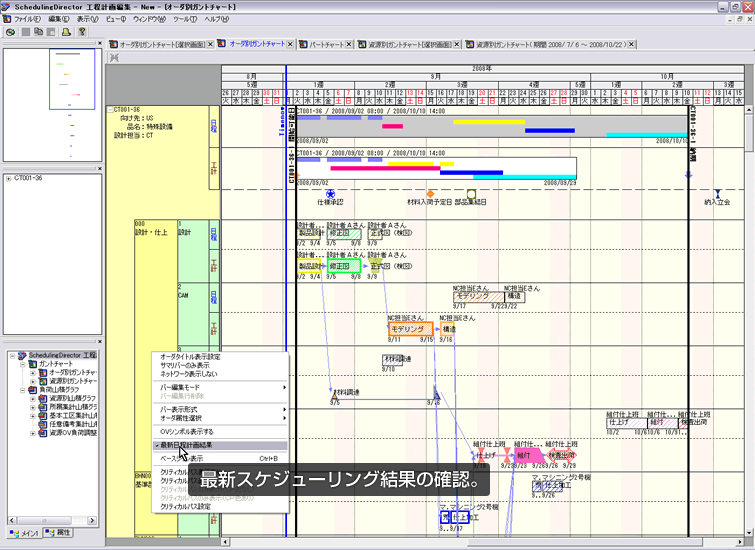
Task: Open the オーダ属性選択 submenu
Action: [221, 418]
